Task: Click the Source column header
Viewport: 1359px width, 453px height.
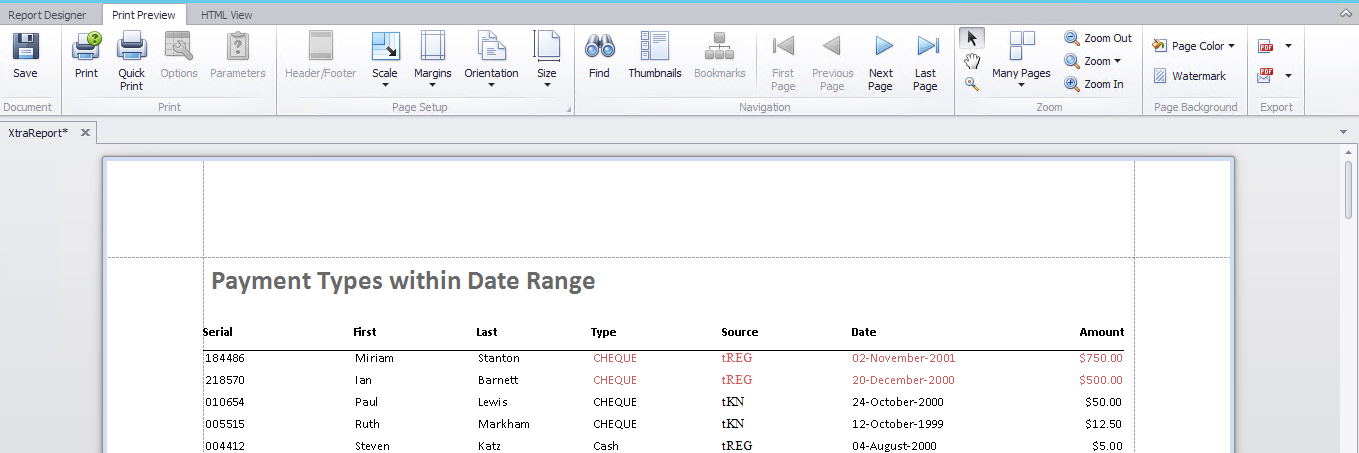Action: pyautogui.click(x=740, y=332)
